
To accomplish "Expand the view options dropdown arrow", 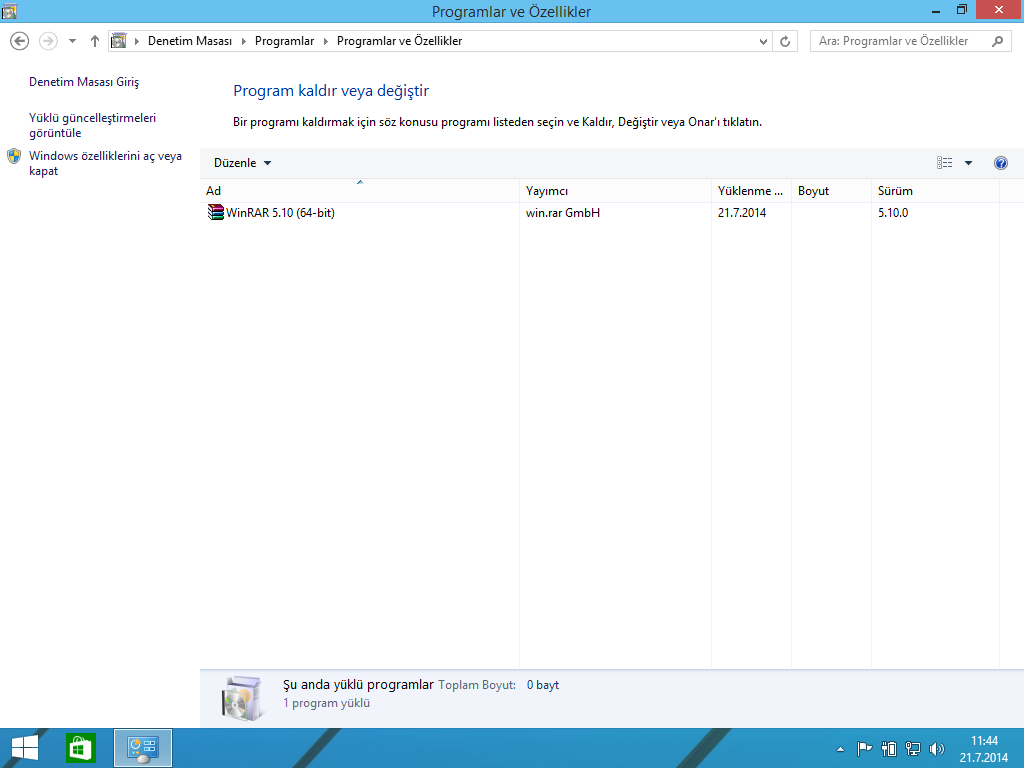I will click(968, 163).
